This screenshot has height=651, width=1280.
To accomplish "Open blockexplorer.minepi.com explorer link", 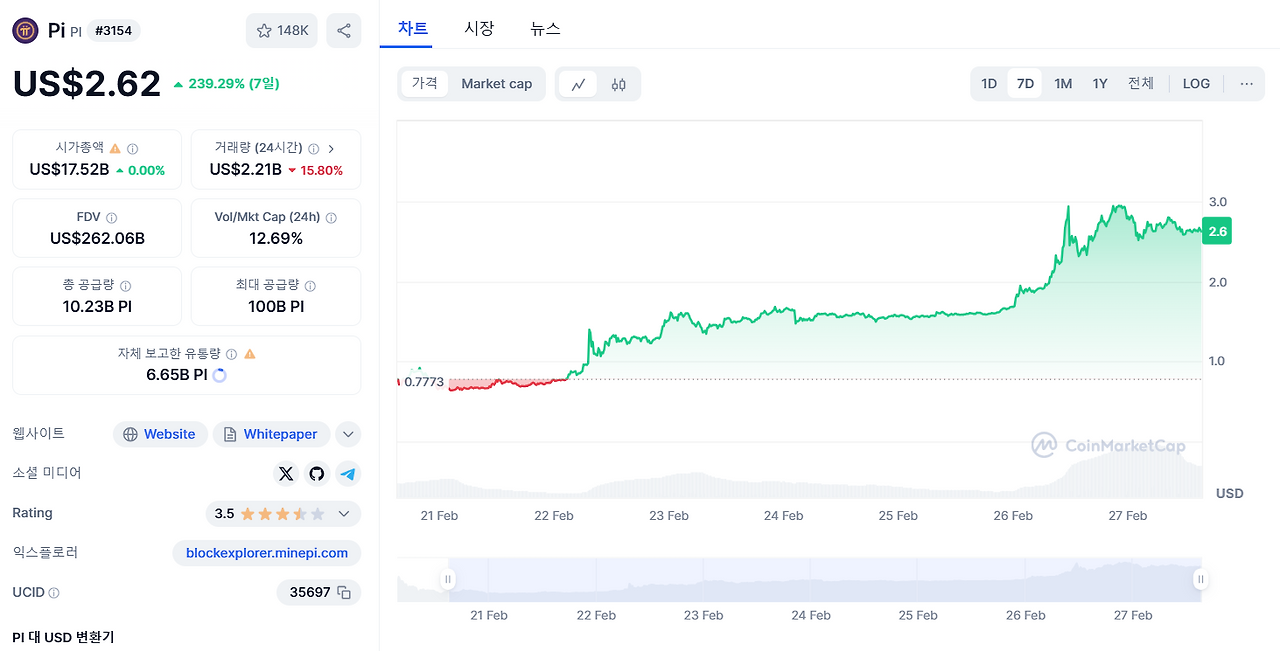I will coord(267,553).
